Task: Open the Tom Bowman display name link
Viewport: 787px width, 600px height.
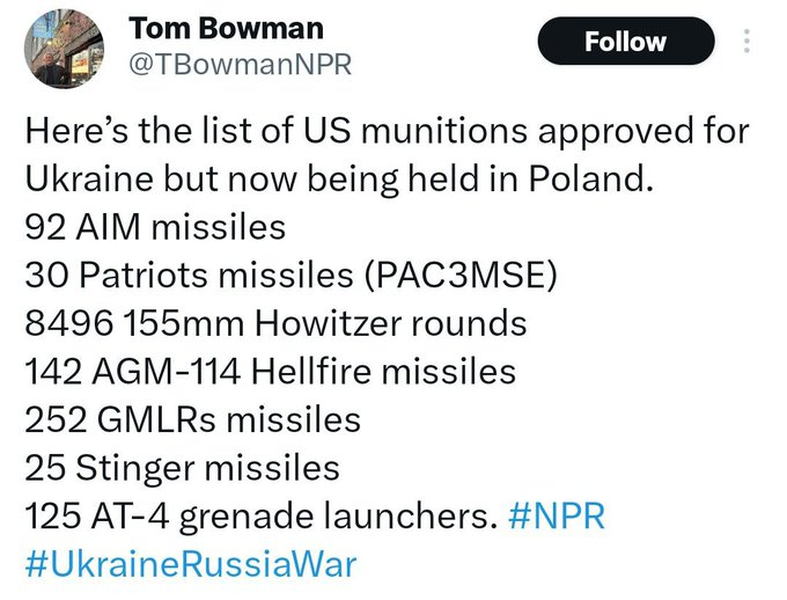Action: (x=226, y=29)
